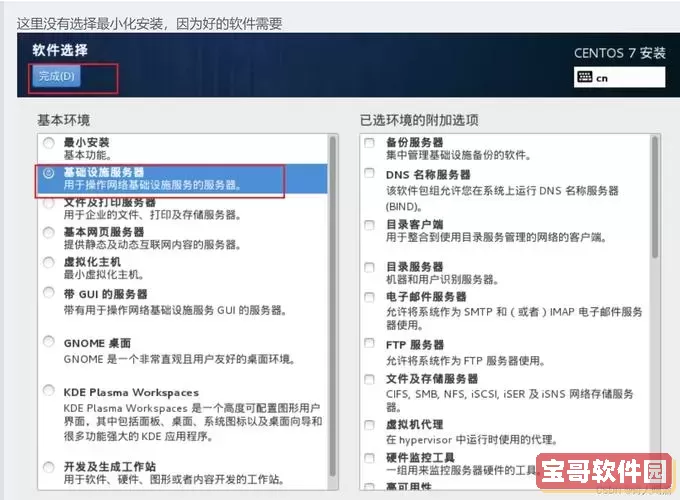680x500 pixels.
Task: Select the 基础设施服务器 radio option
Action: tap(49, 173)
